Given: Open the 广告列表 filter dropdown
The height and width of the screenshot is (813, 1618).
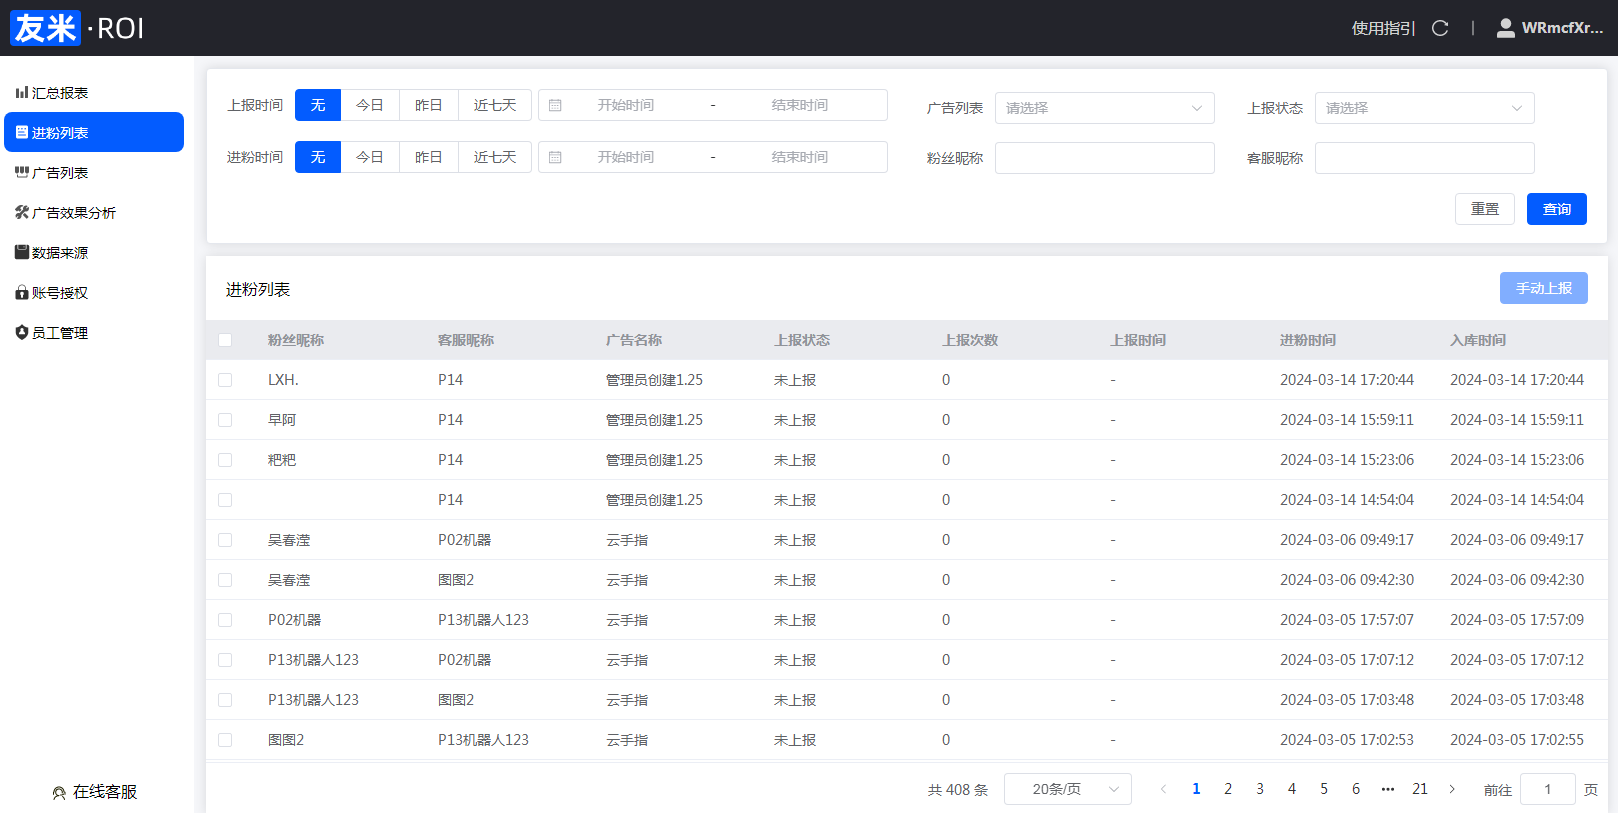Looking at the screenshot, I should click(1104, 108).
